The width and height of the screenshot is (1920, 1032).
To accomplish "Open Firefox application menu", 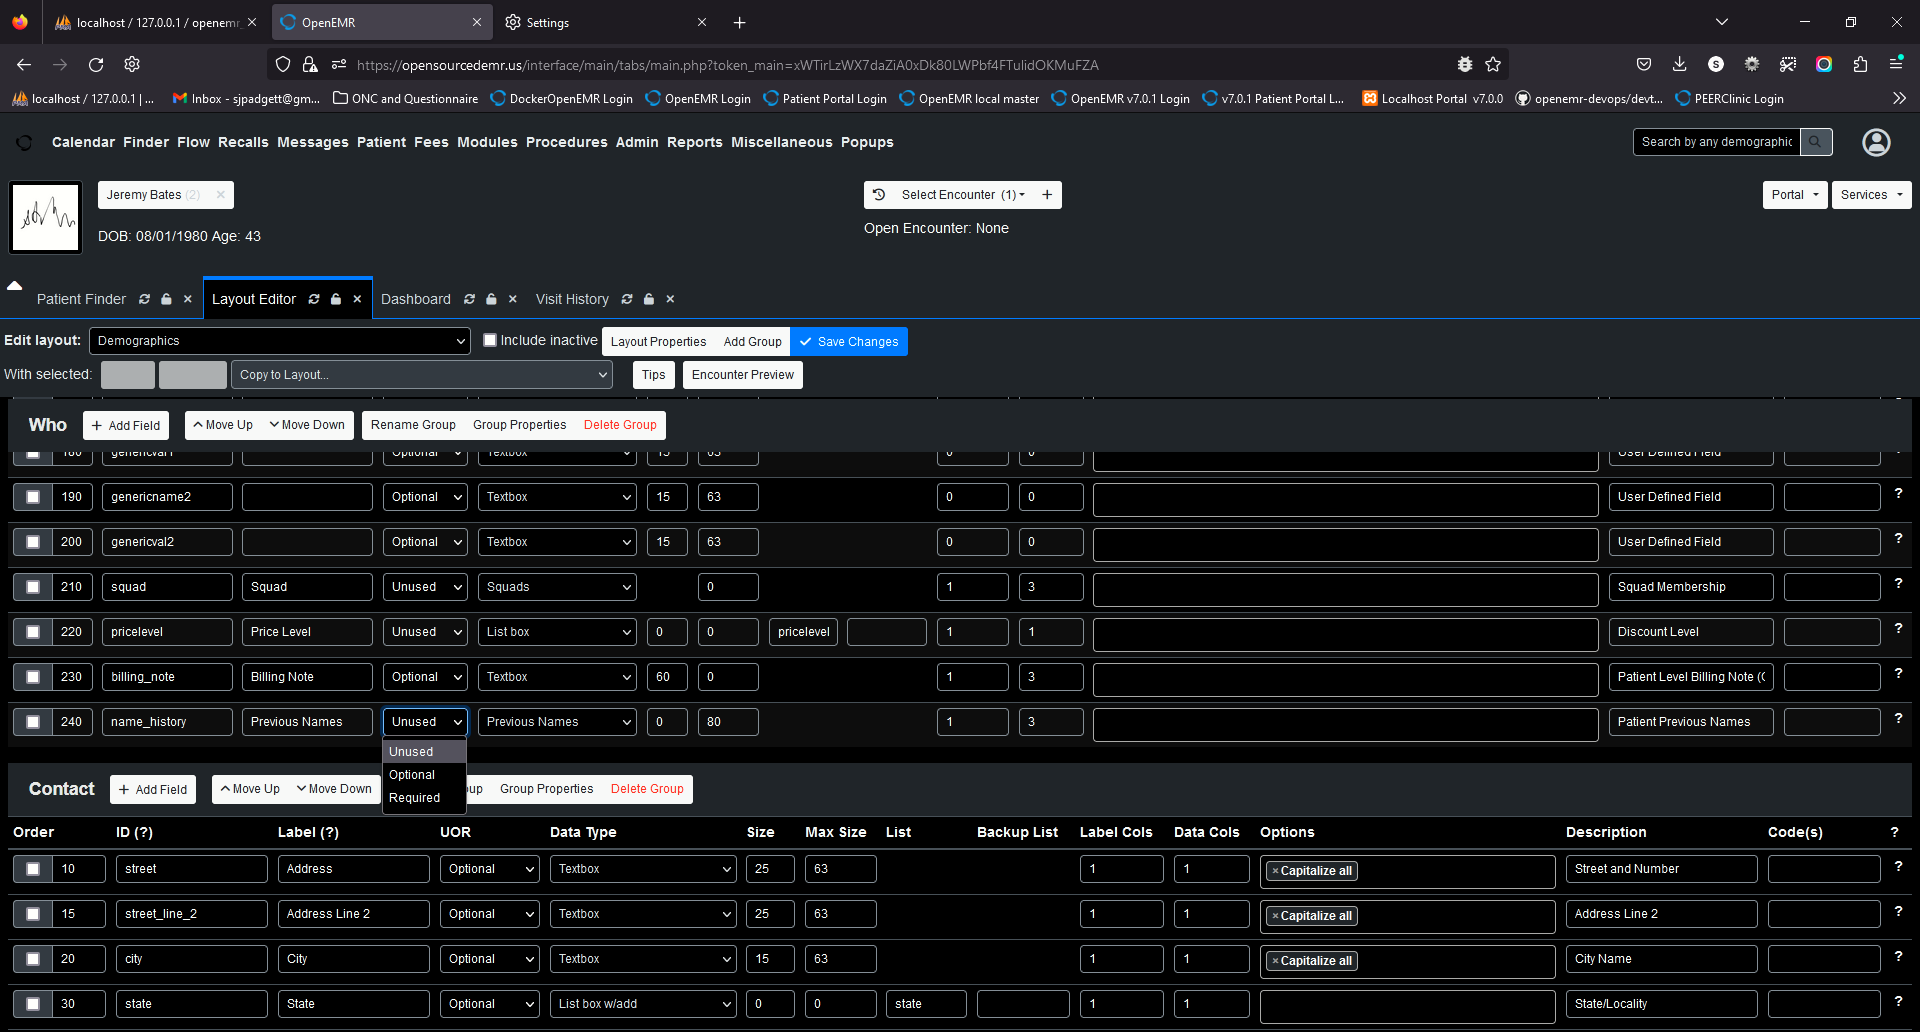I will click(x=1896, y=64).
